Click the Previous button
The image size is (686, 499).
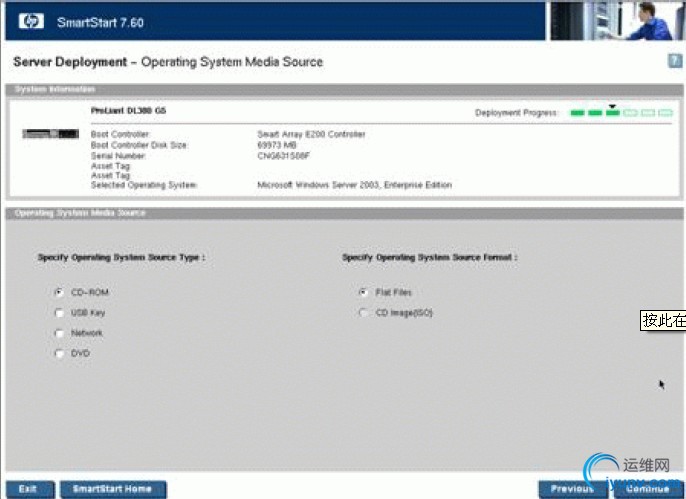[572, 489]
